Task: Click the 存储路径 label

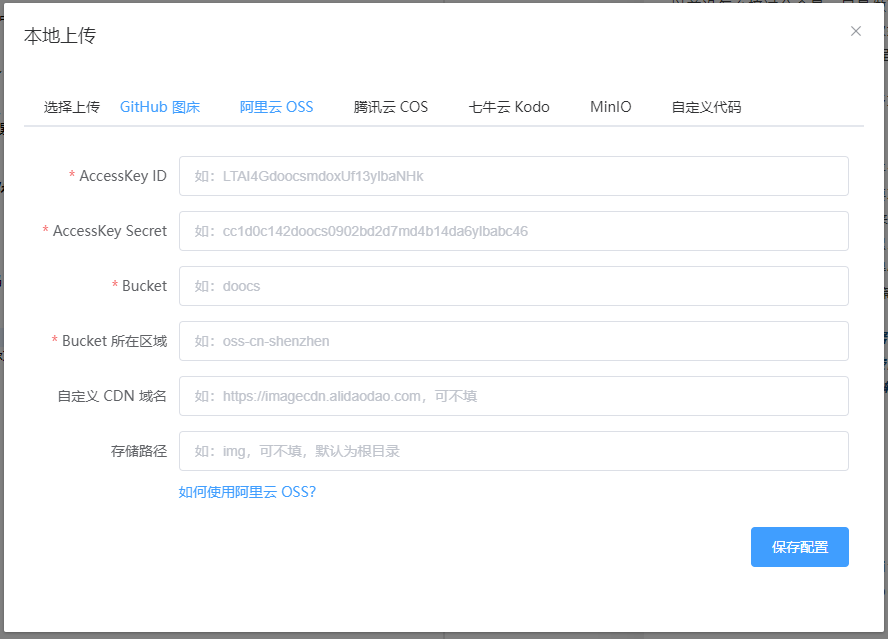Action: 139,451
